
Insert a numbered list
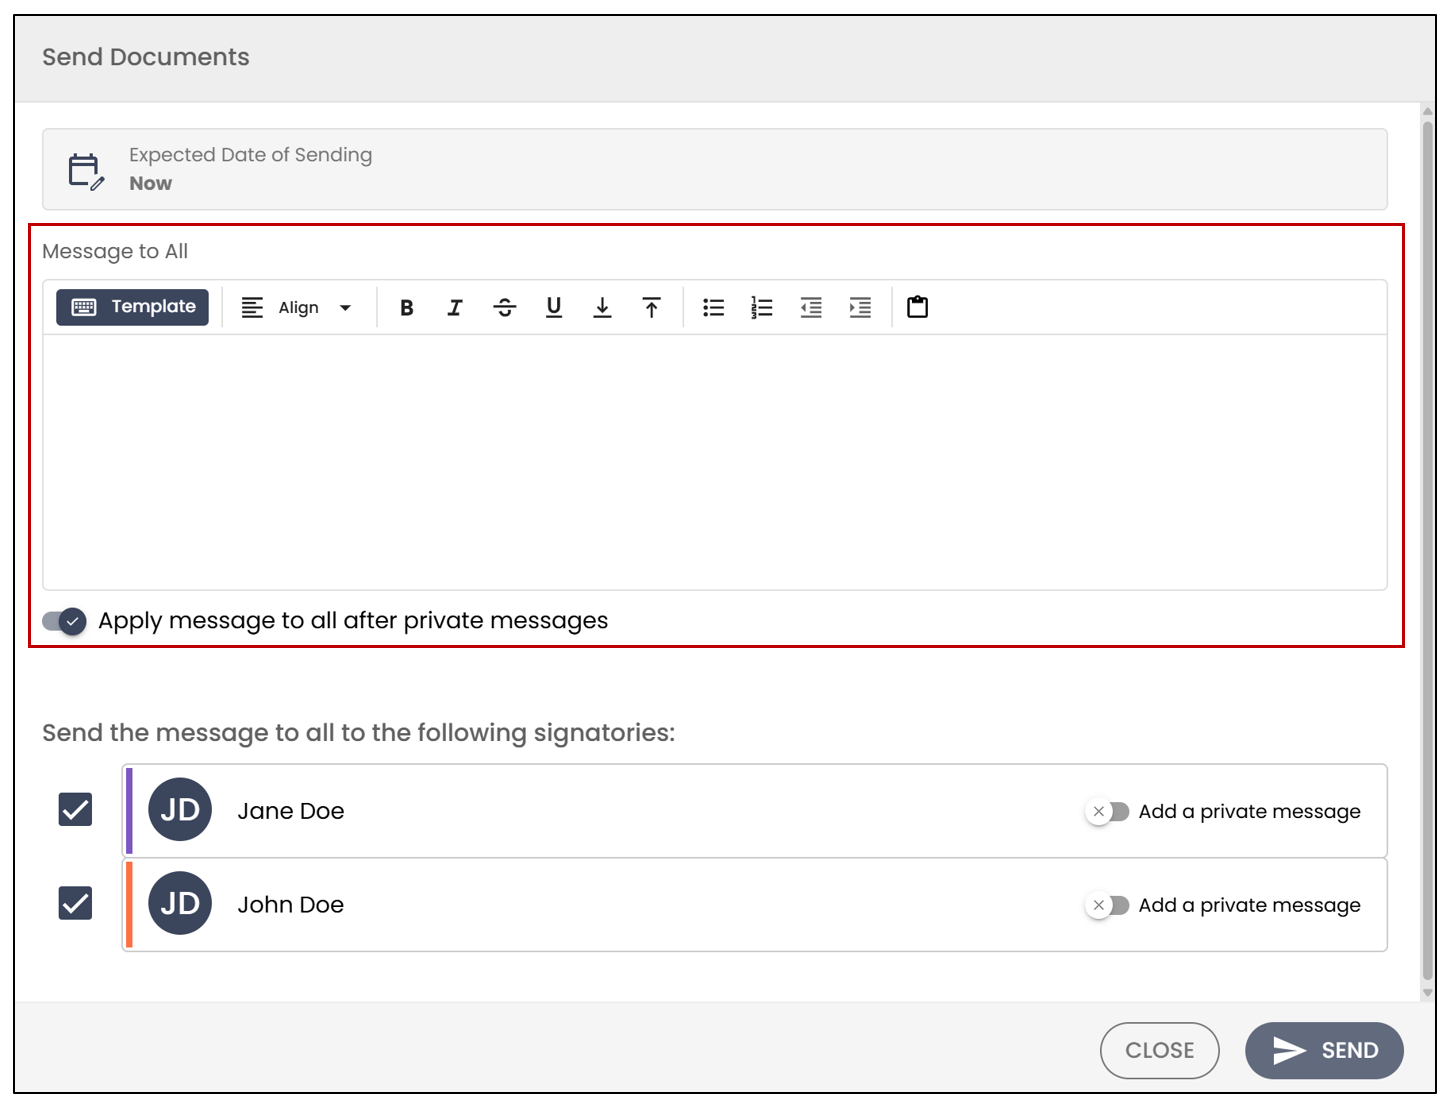(x=762, y=308)
